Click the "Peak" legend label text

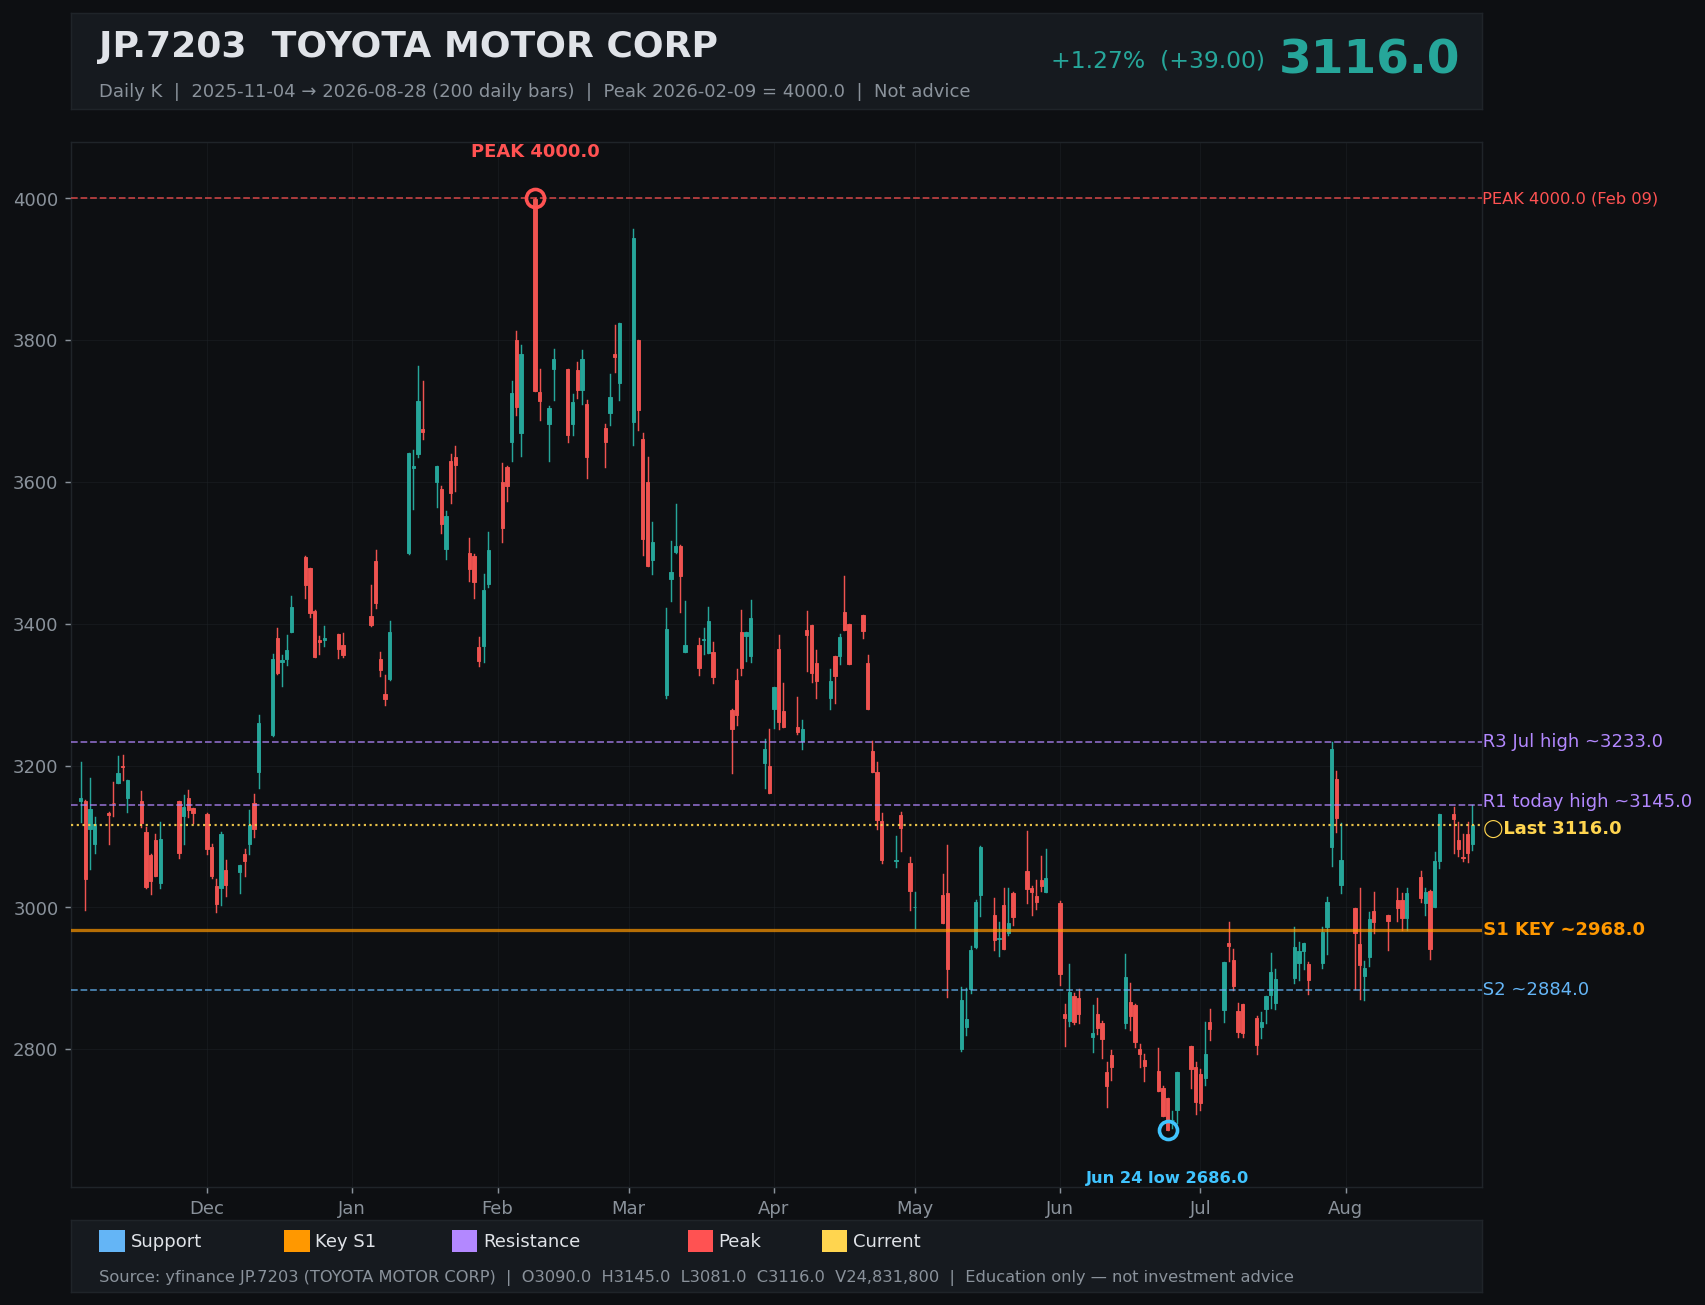(740, 1241)
